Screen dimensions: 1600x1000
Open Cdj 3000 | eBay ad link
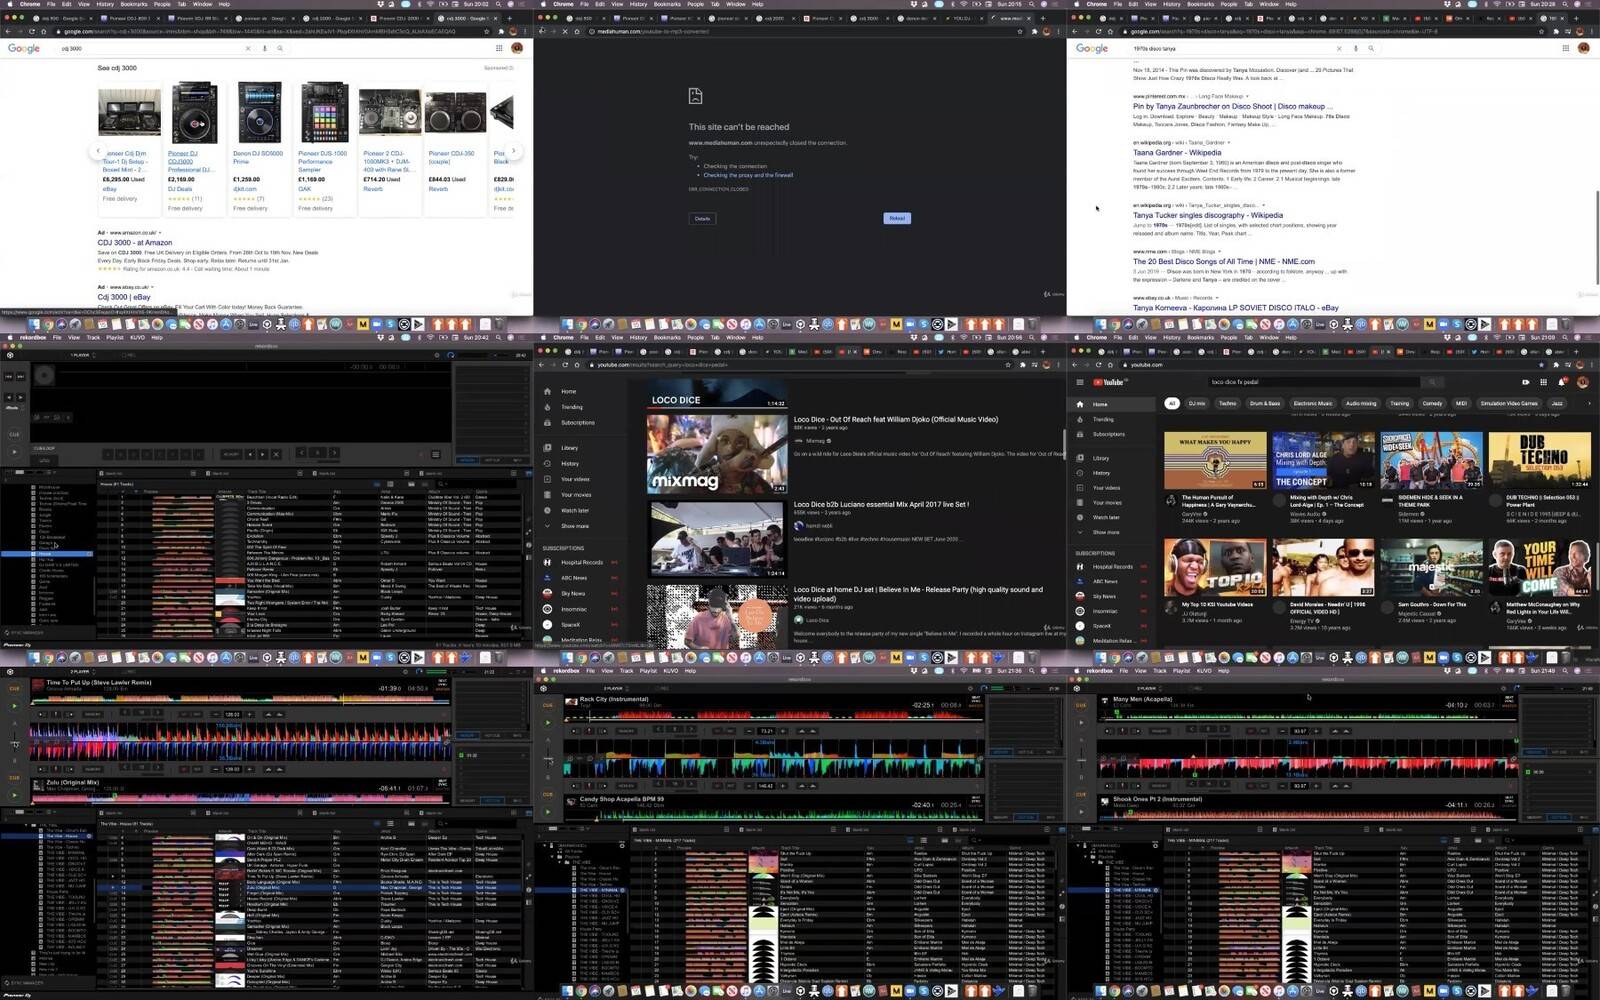(x=124, y=297)
